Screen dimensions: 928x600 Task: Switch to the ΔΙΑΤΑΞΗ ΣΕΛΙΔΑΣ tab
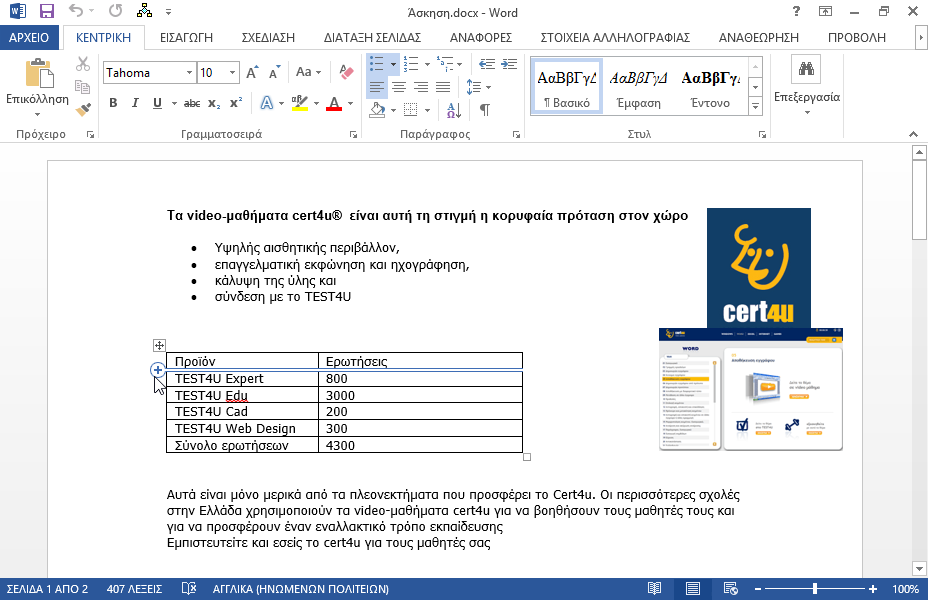click(372, 37)
